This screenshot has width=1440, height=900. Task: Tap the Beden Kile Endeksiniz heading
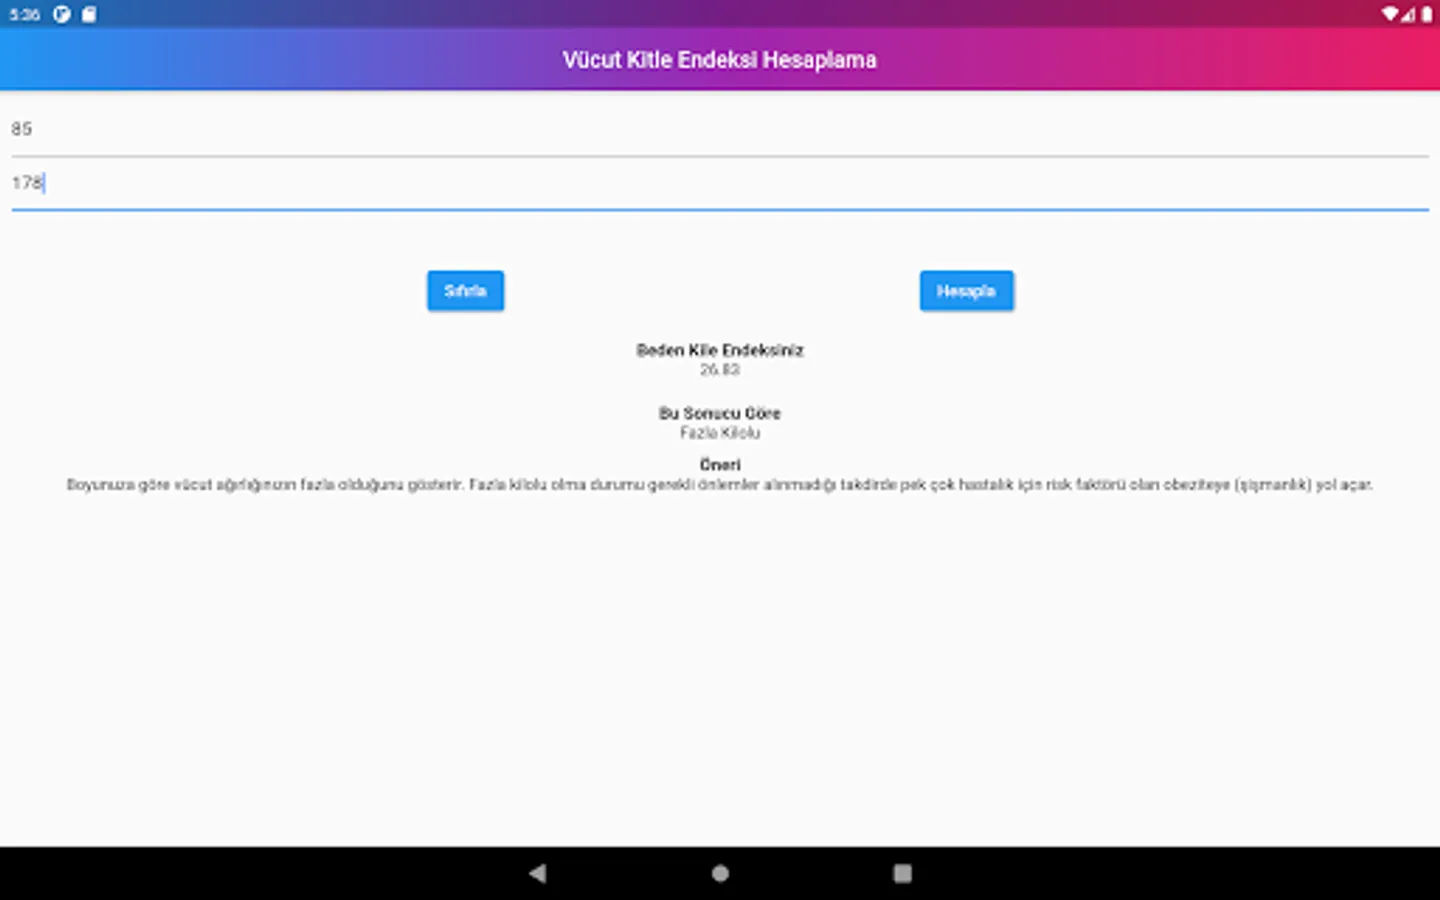pos(720,350)
